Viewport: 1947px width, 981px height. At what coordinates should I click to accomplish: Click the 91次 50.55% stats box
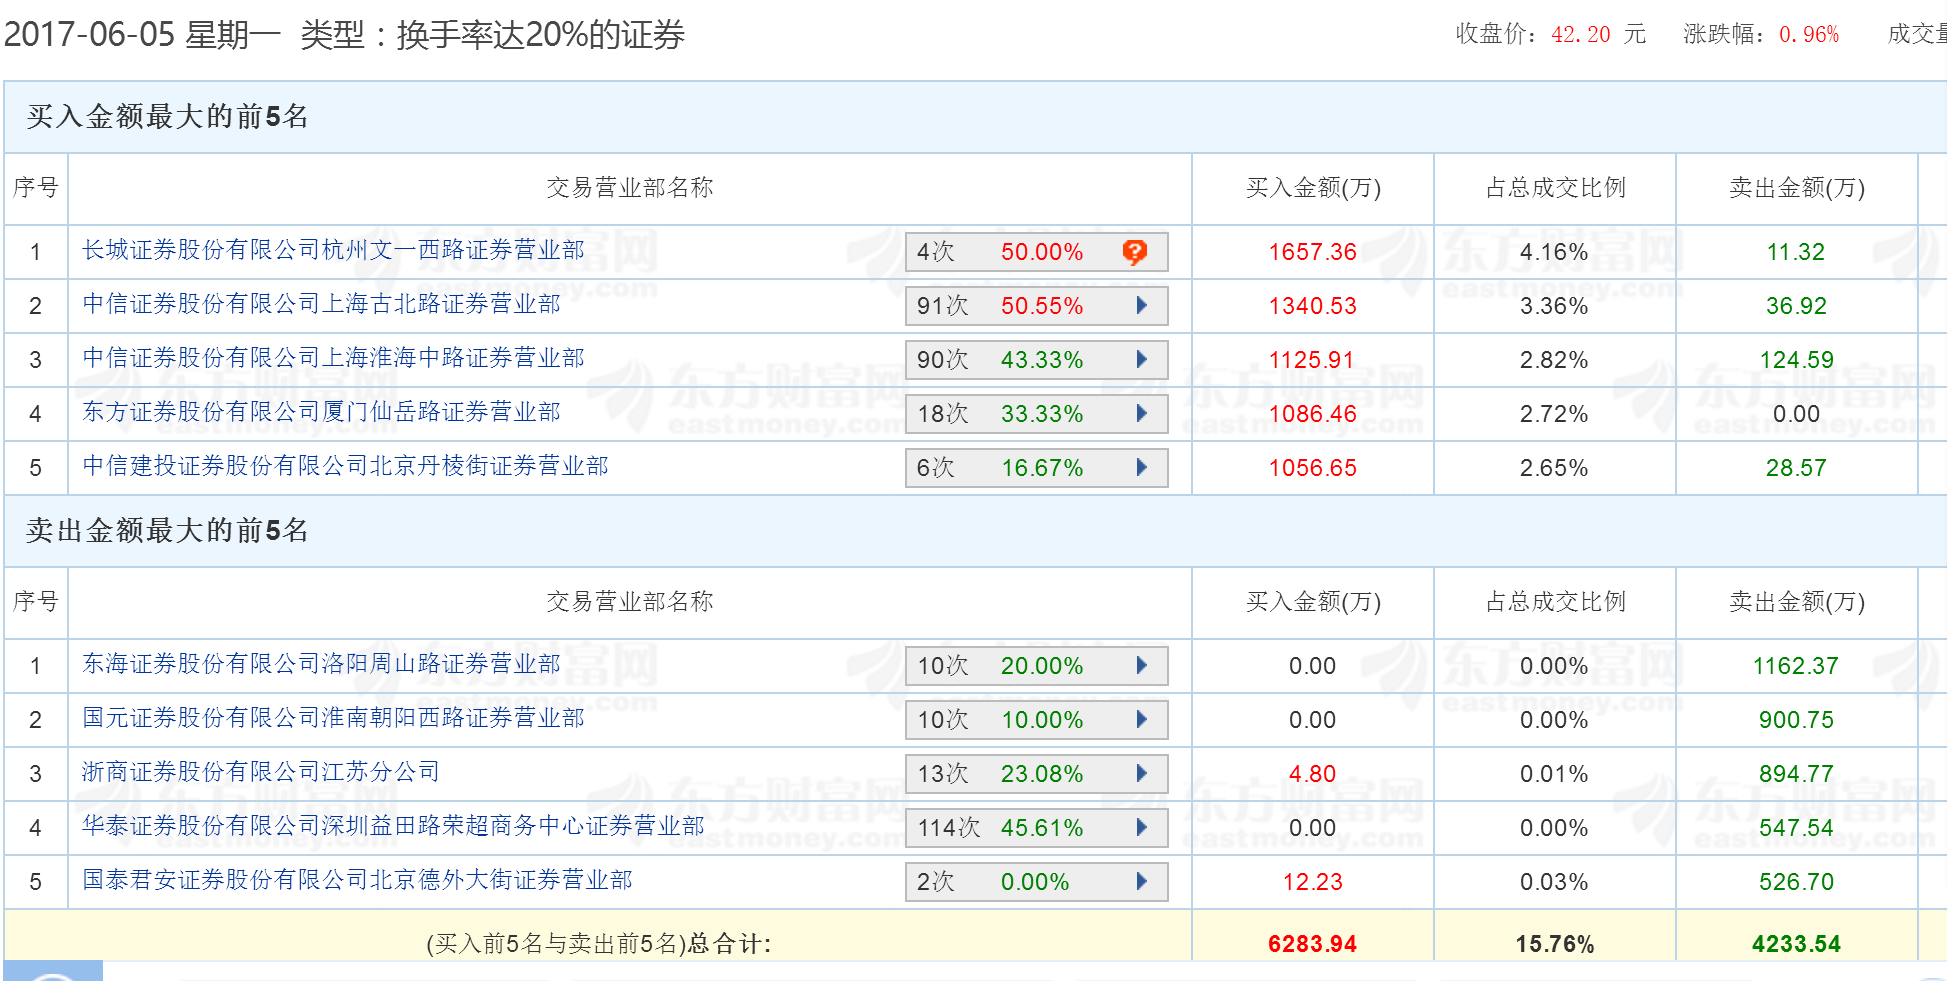point(1037,306)
